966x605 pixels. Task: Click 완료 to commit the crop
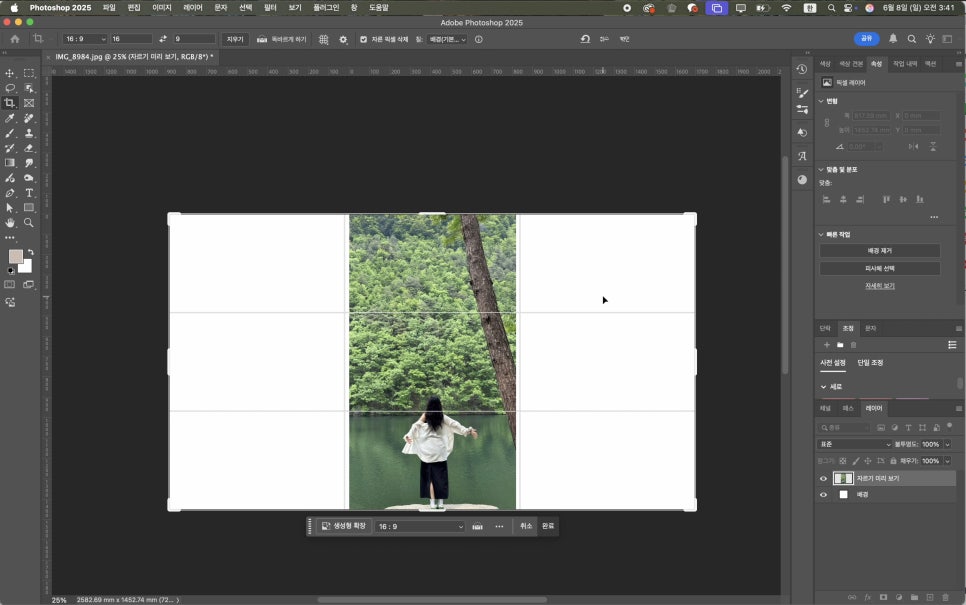tap(548, 526)
